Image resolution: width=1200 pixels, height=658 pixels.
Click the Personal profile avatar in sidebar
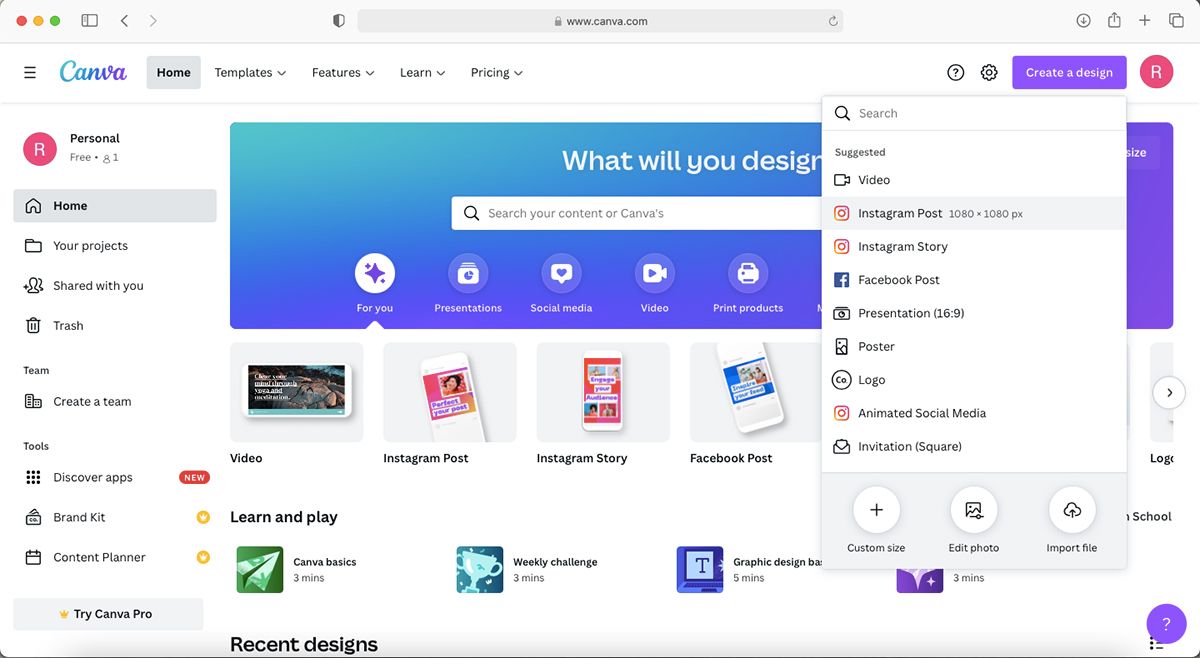point(39,148)
